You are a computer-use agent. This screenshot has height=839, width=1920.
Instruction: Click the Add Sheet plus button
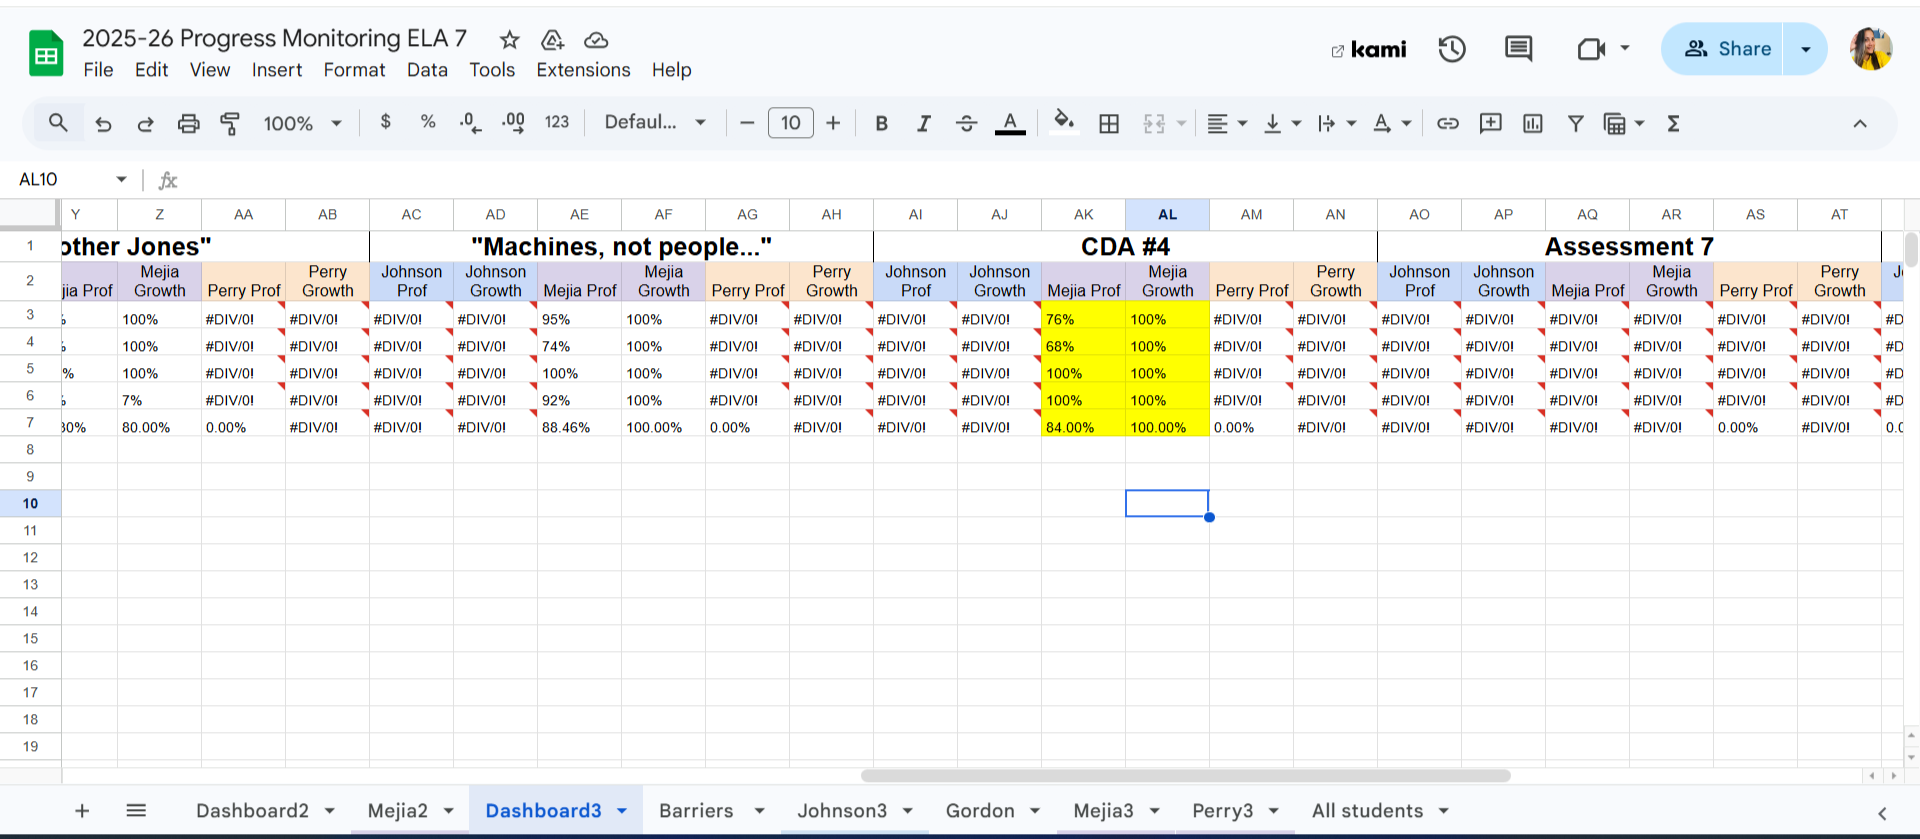82,810
